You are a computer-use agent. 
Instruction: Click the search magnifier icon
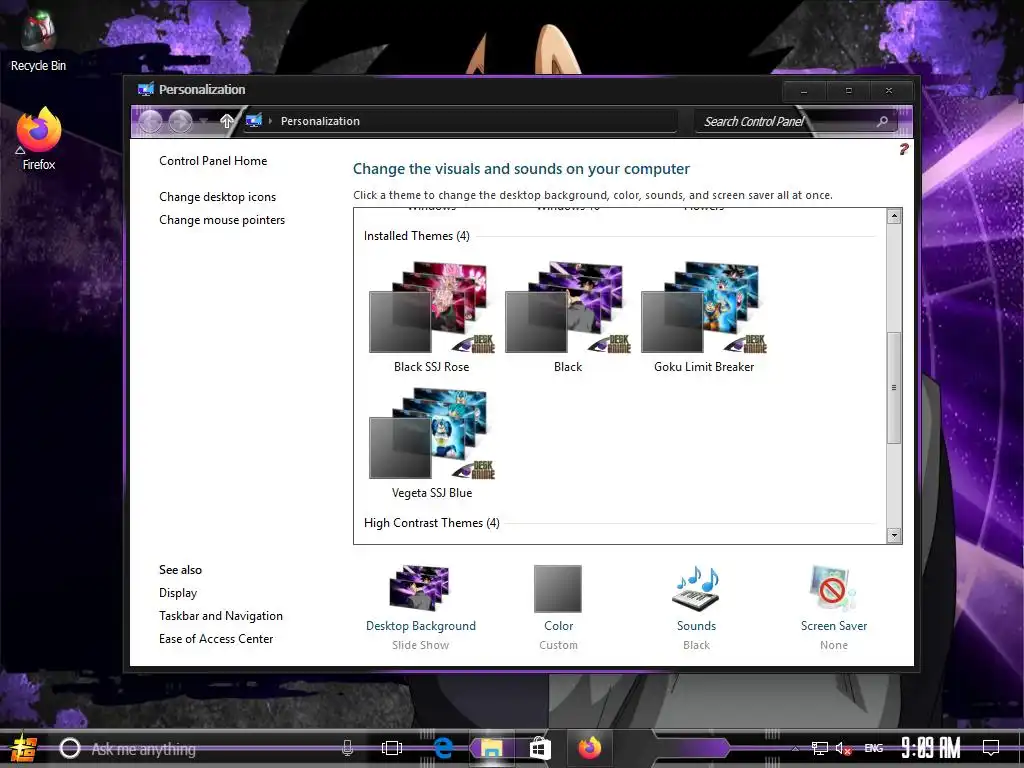(x=882, y=121)
